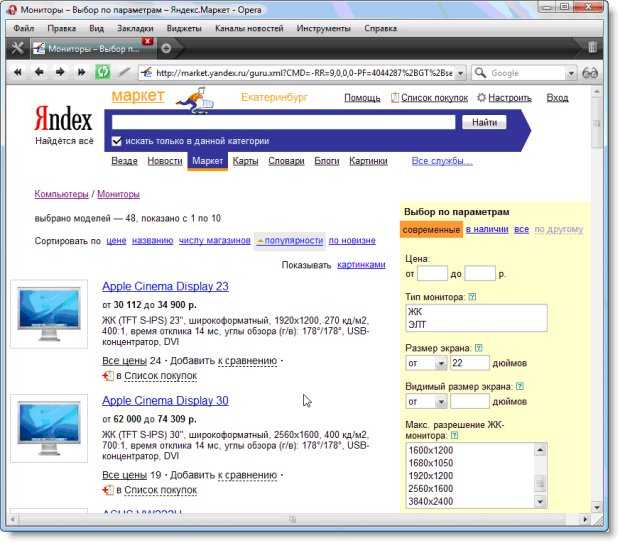620x543 pixels.
Task: Show results as картинками
Action: coord(361,265)
